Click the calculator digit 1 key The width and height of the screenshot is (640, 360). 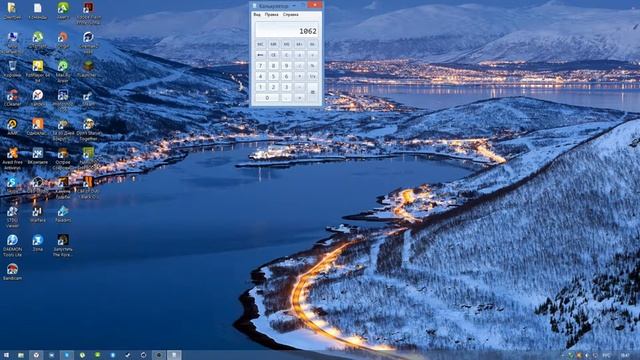pyautogui.click(x=260, y=87)
